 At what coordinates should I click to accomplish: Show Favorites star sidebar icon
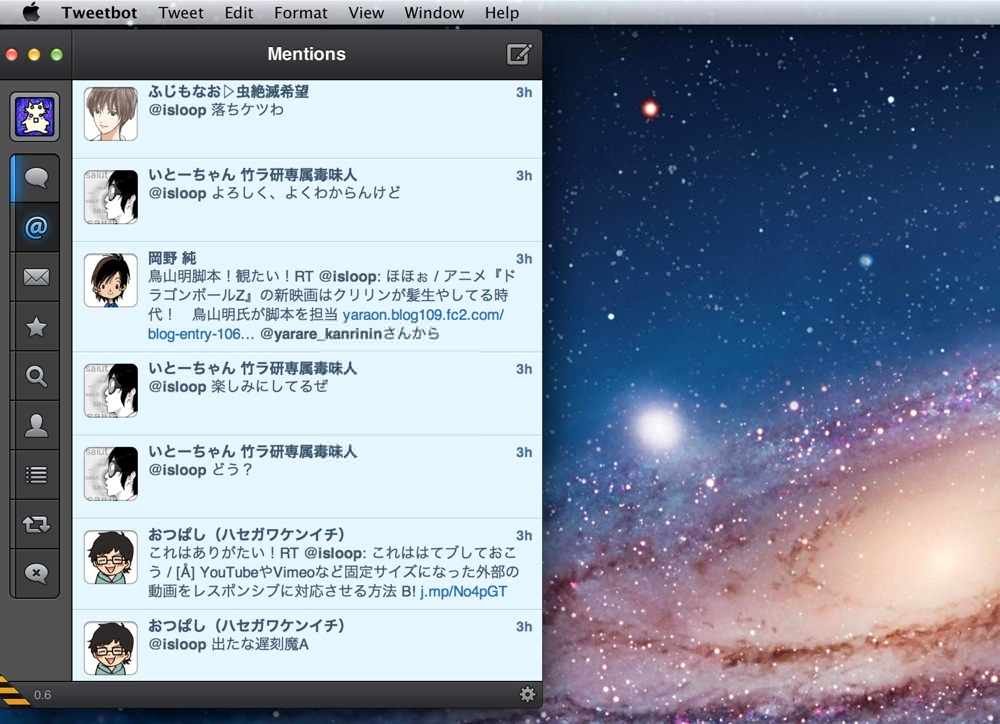36,327
